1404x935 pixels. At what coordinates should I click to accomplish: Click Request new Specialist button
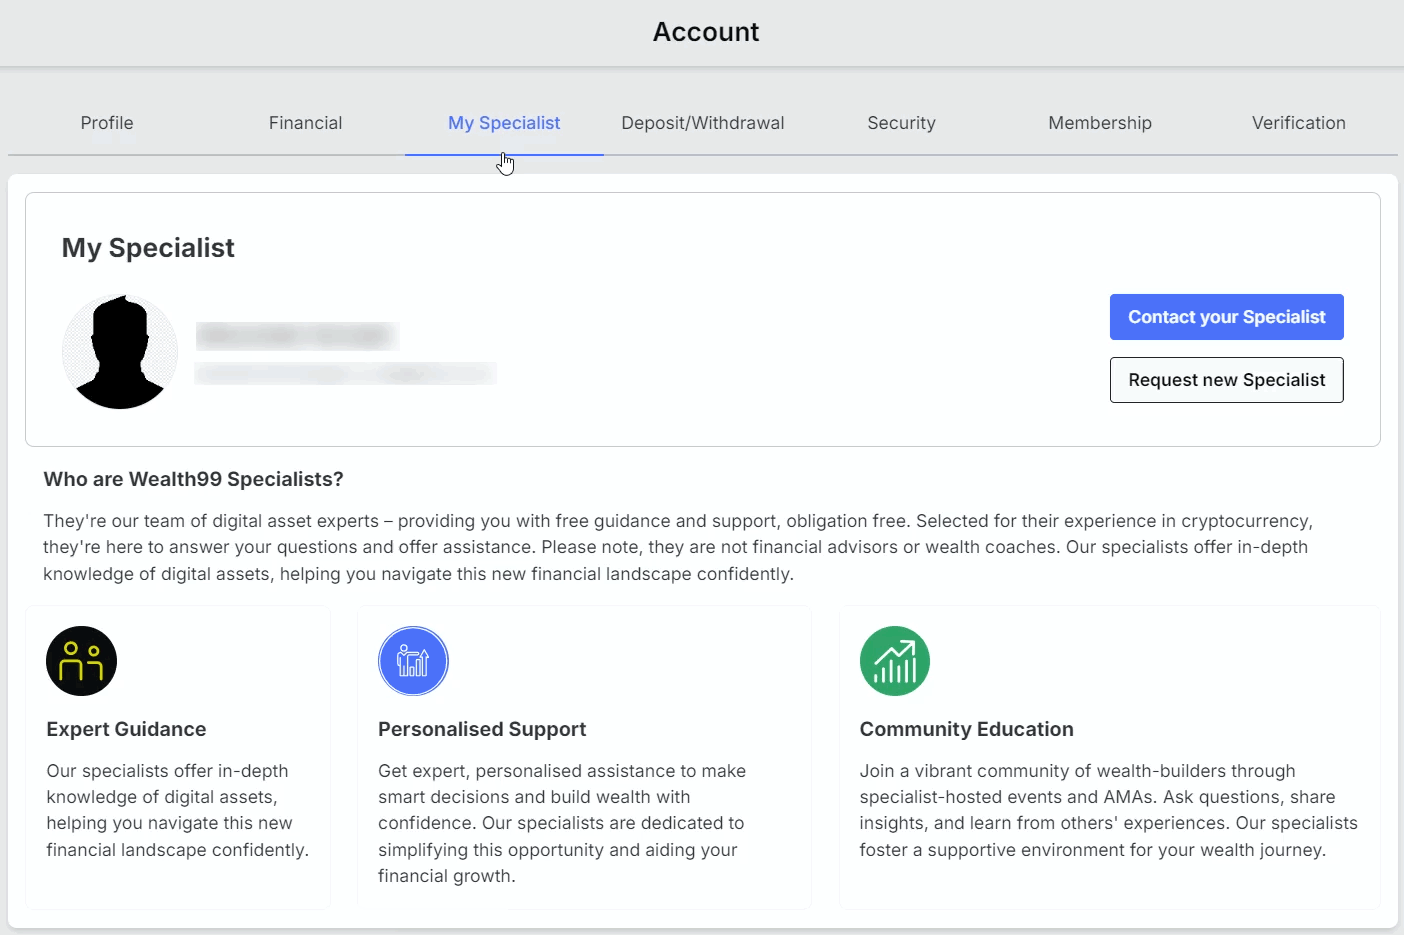(1227, 380)
